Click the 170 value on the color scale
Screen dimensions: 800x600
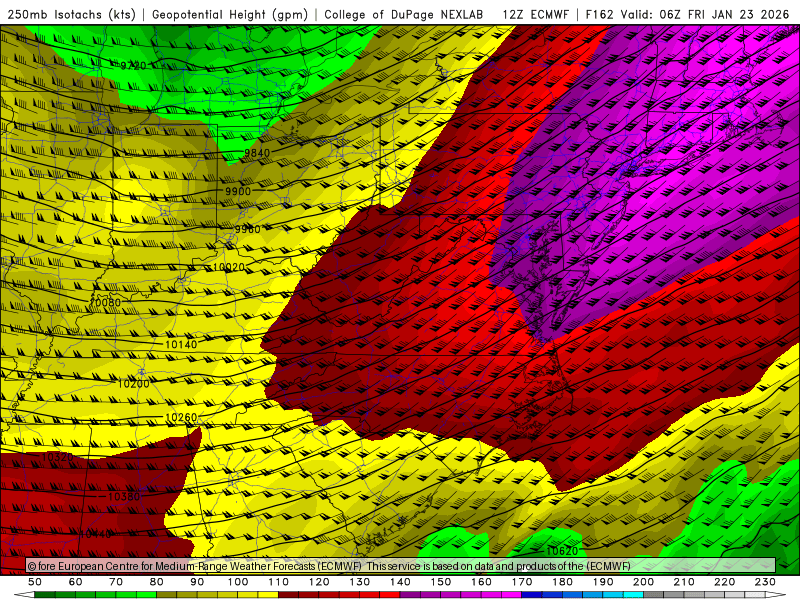522,582
